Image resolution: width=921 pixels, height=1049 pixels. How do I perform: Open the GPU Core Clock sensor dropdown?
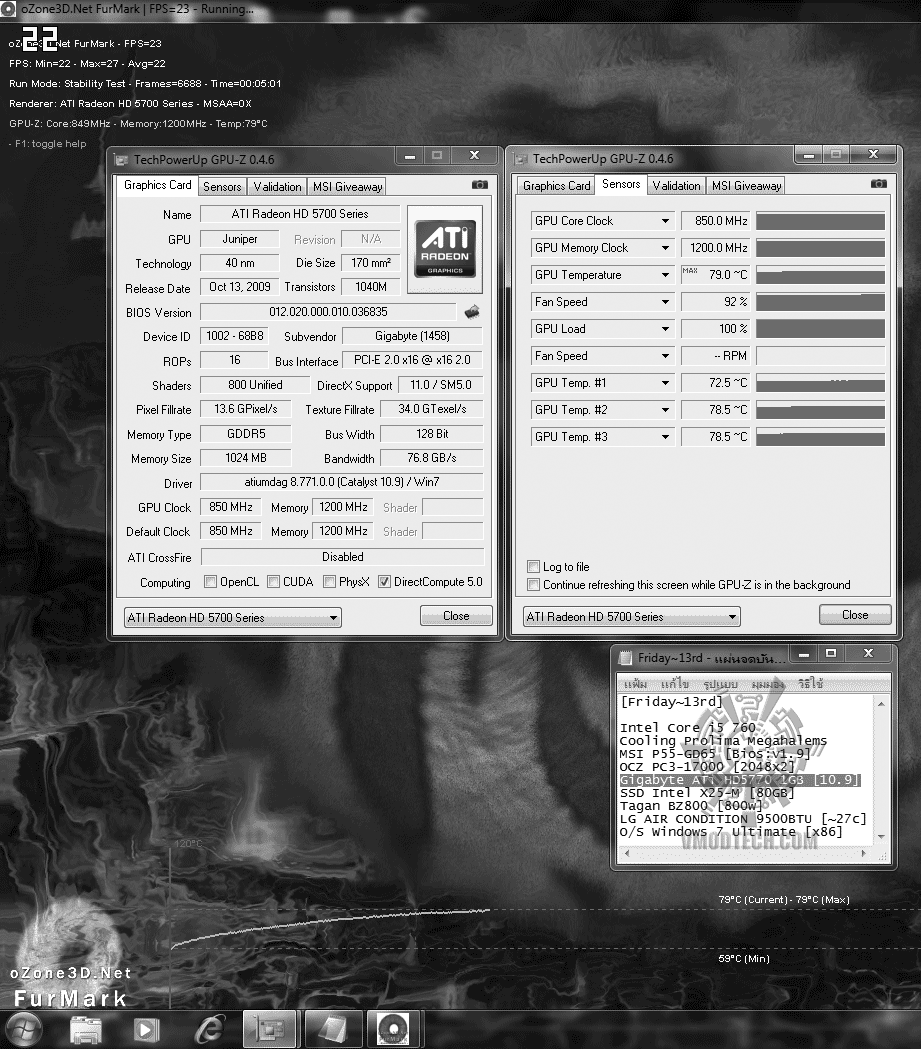tap(666, 221)
